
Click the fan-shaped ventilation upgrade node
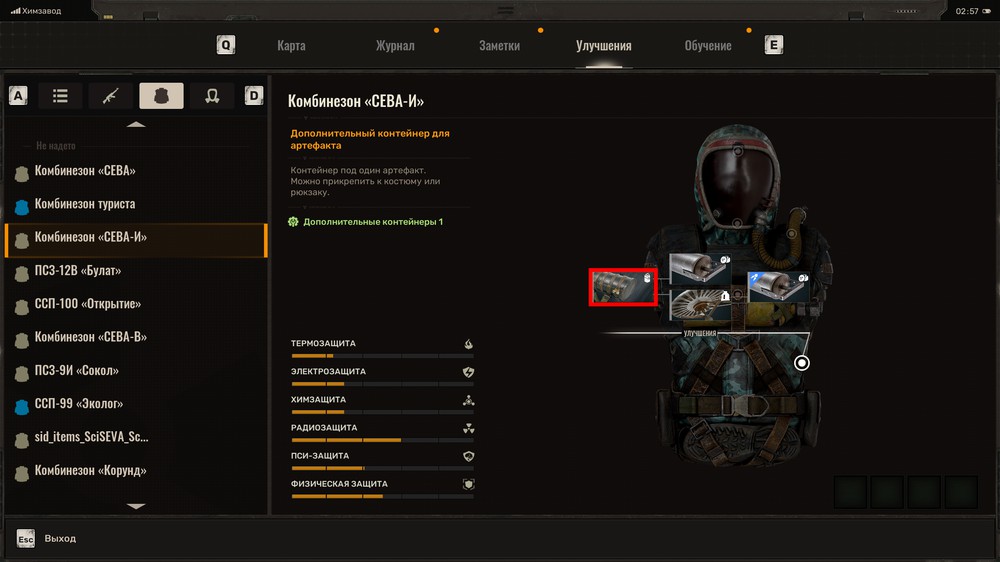(x=699, y=302)
